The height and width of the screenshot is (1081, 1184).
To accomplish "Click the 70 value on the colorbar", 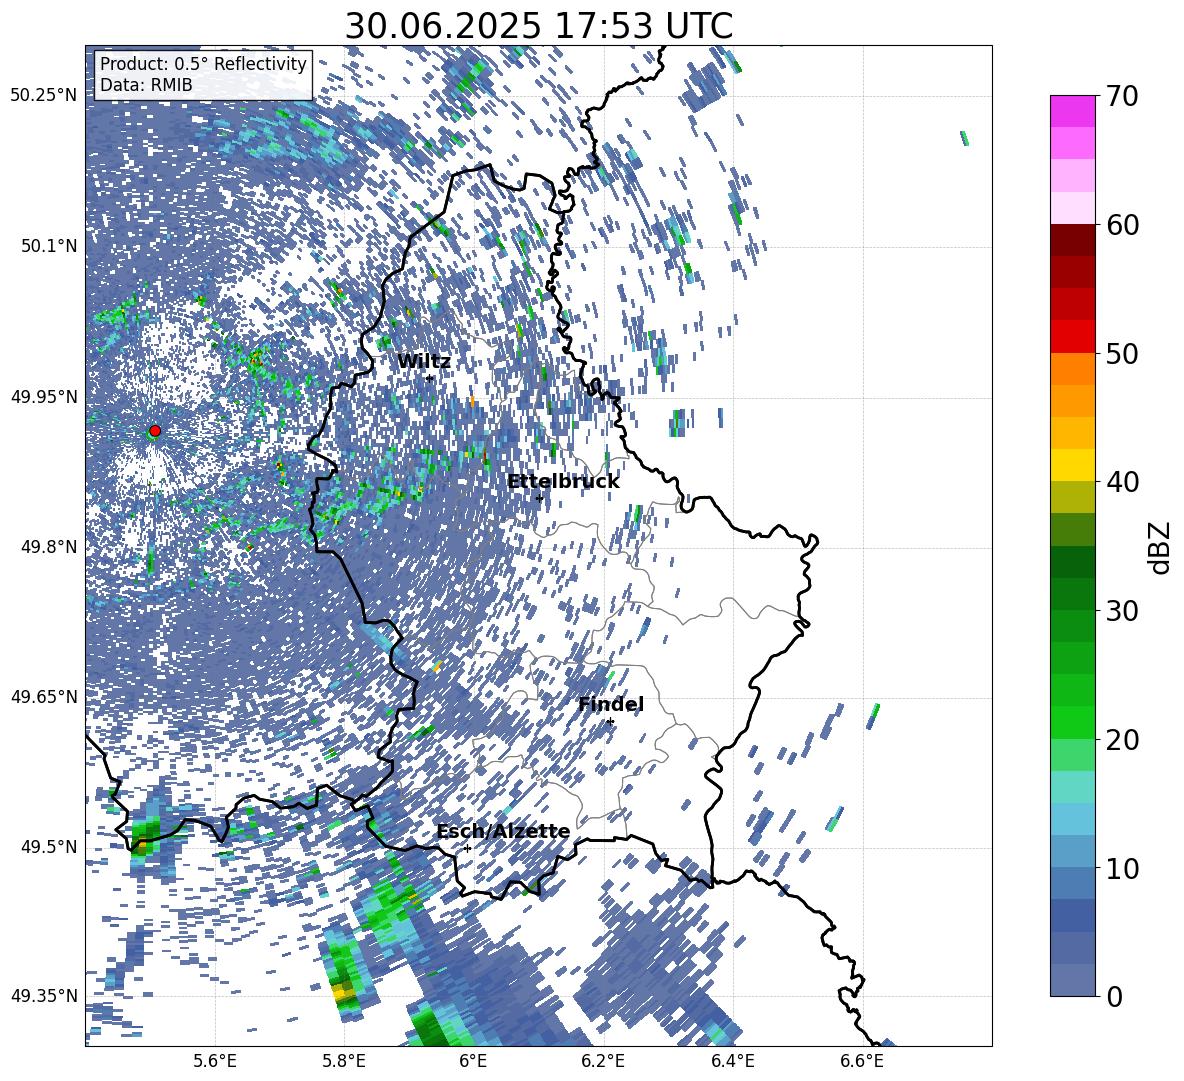I will pyautogui.click(x=1122, y=96).
